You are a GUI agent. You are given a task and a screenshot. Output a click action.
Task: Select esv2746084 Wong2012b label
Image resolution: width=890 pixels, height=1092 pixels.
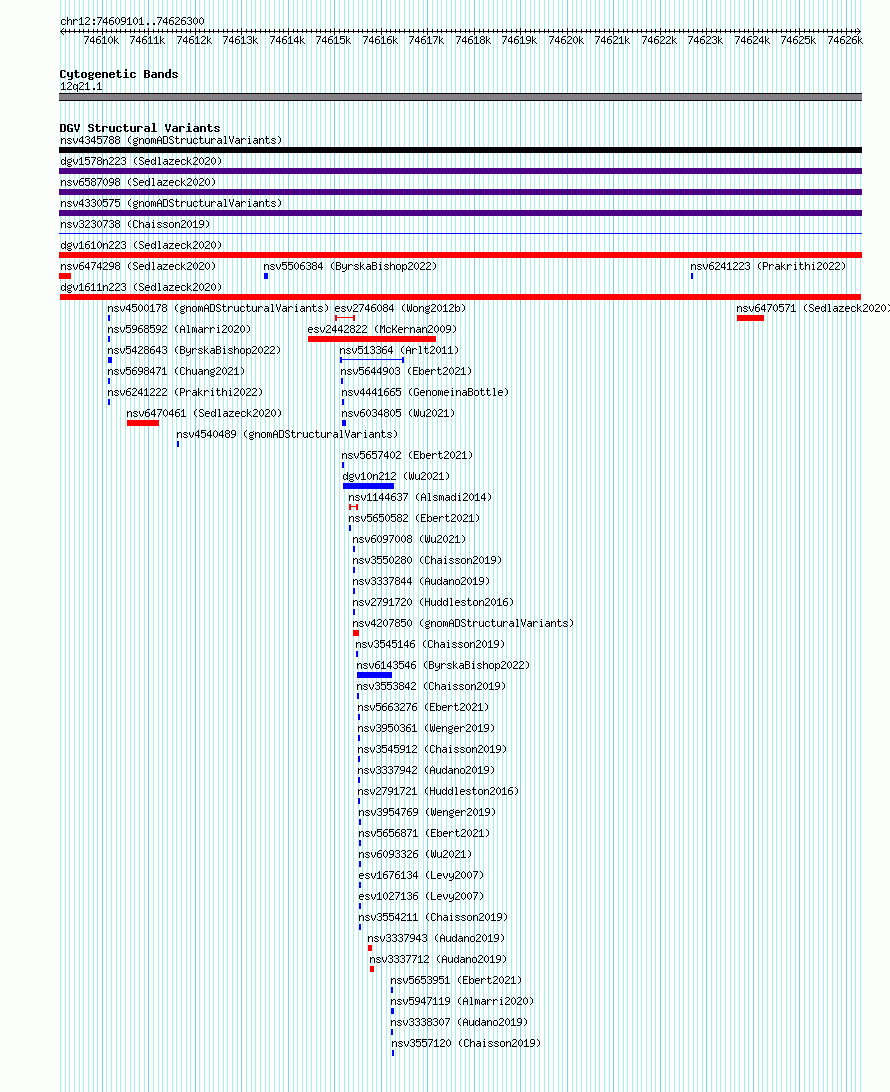coord(400,308)
